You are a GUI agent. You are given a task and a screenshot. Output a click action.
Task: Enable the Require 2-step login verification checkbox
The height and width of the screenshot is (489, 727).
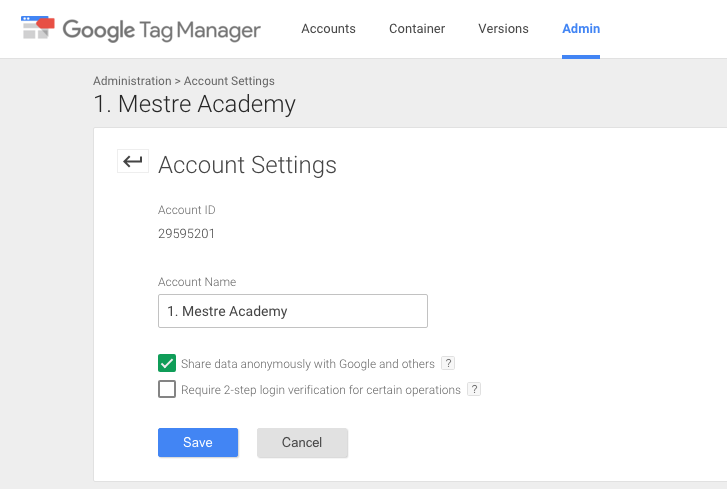(x=167, y=389)
